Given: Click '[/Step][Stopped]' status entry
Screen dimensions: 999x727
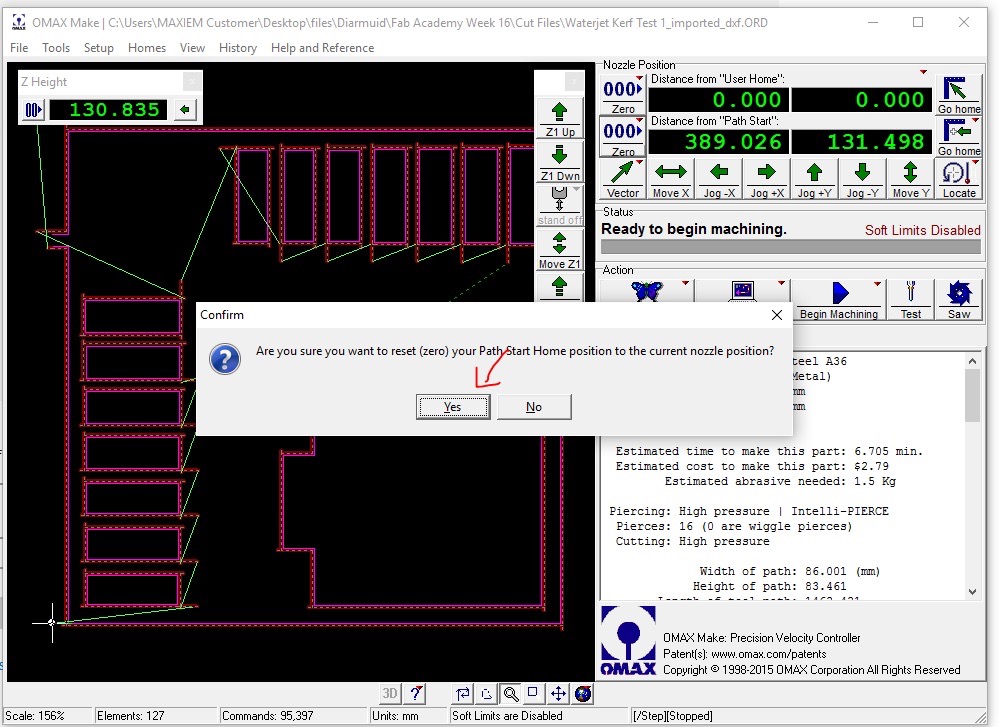Looking at the screenshot, I should pyautogui.click(x=673, y=716).
